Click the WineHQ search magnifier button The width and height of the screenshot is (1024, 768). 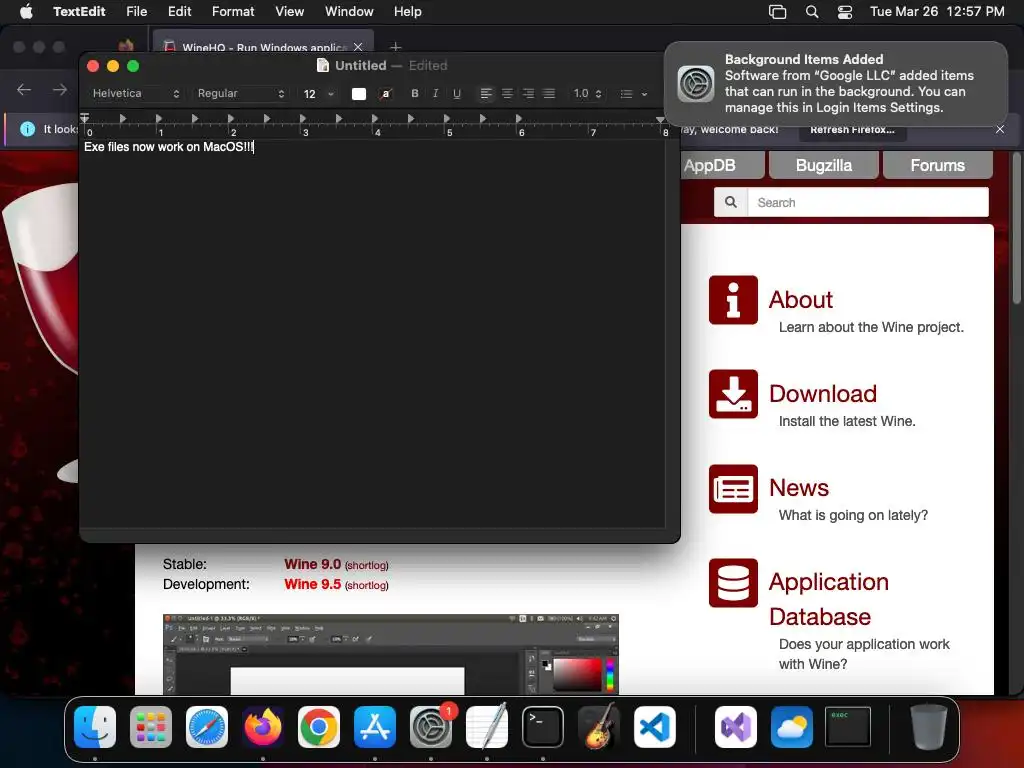point(731,202)
